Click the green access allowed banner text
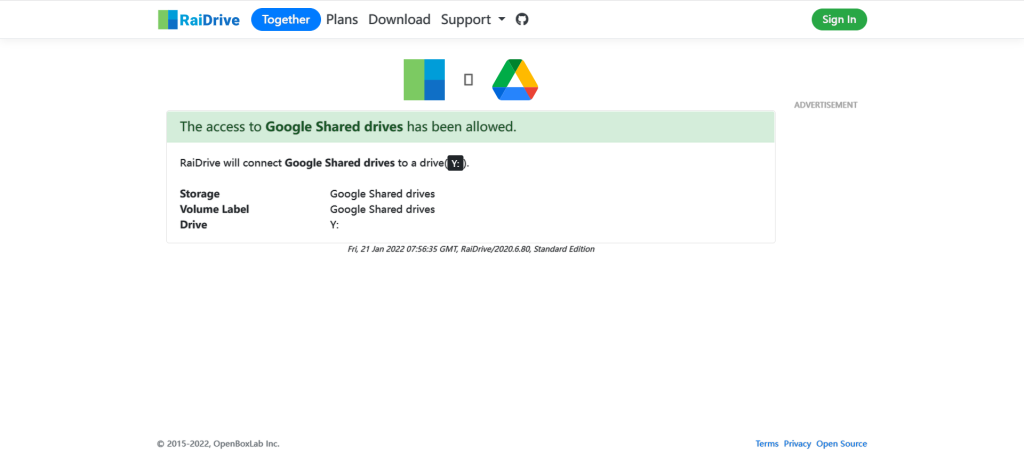The width and height of the screenshot is (1024, 462). 348,127
